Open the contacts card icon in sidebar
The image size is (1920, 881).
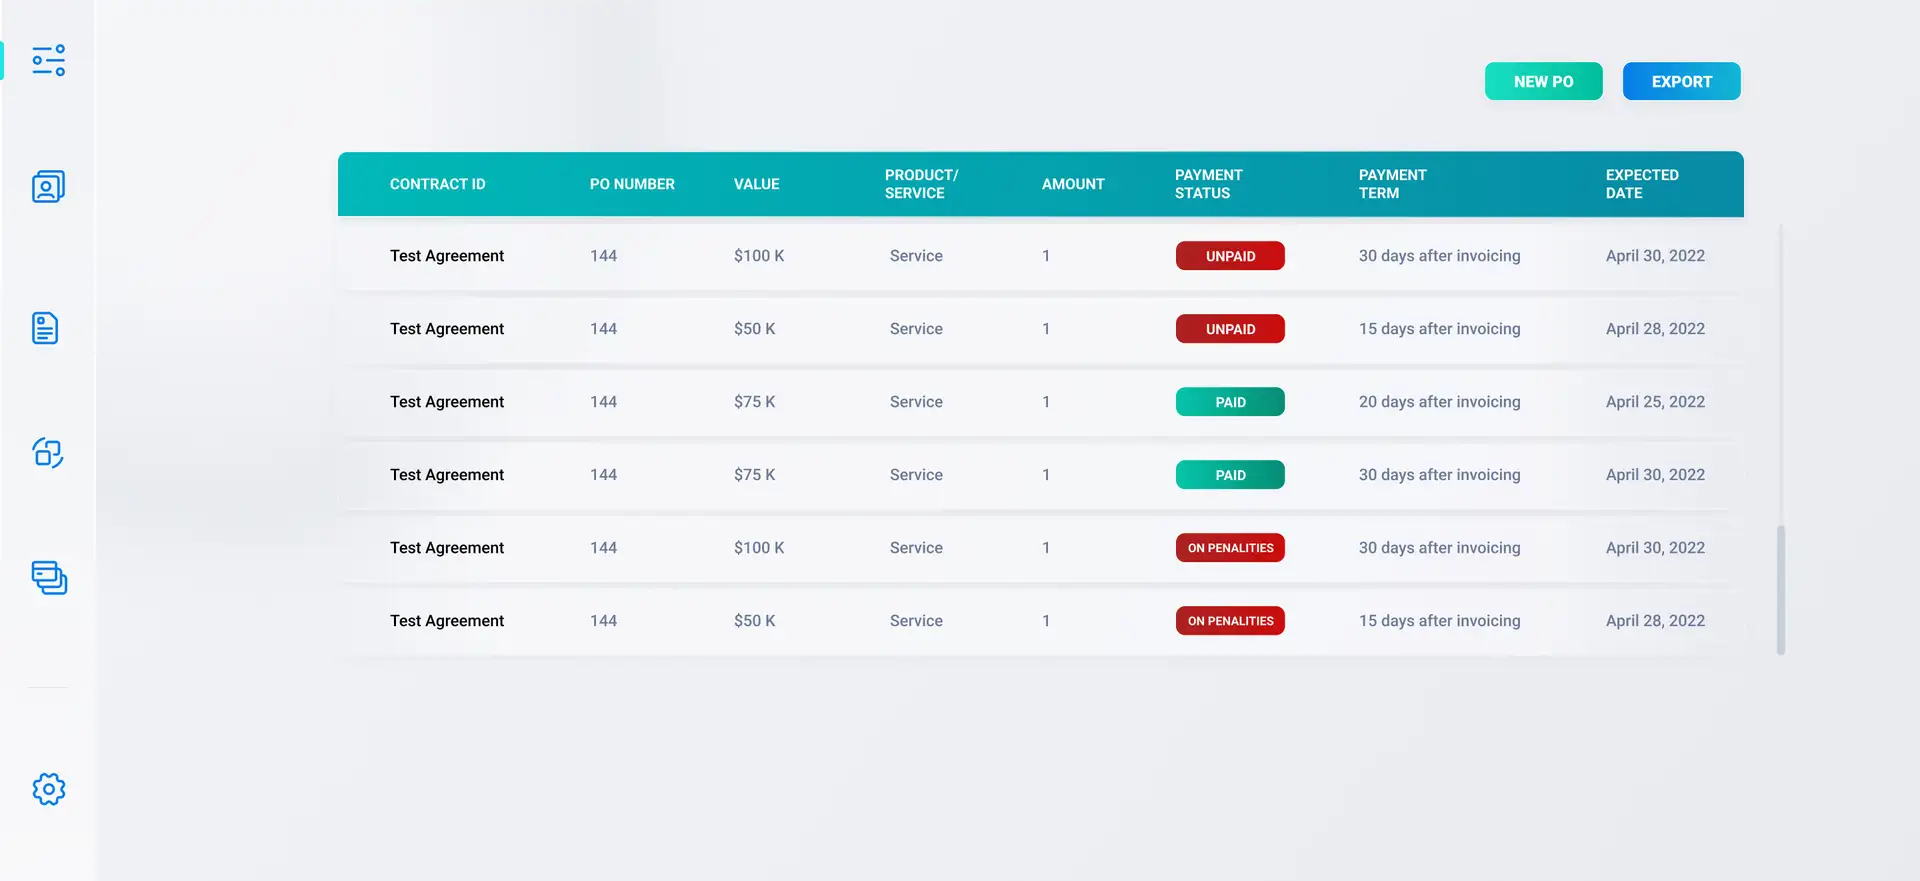point(48,186)
